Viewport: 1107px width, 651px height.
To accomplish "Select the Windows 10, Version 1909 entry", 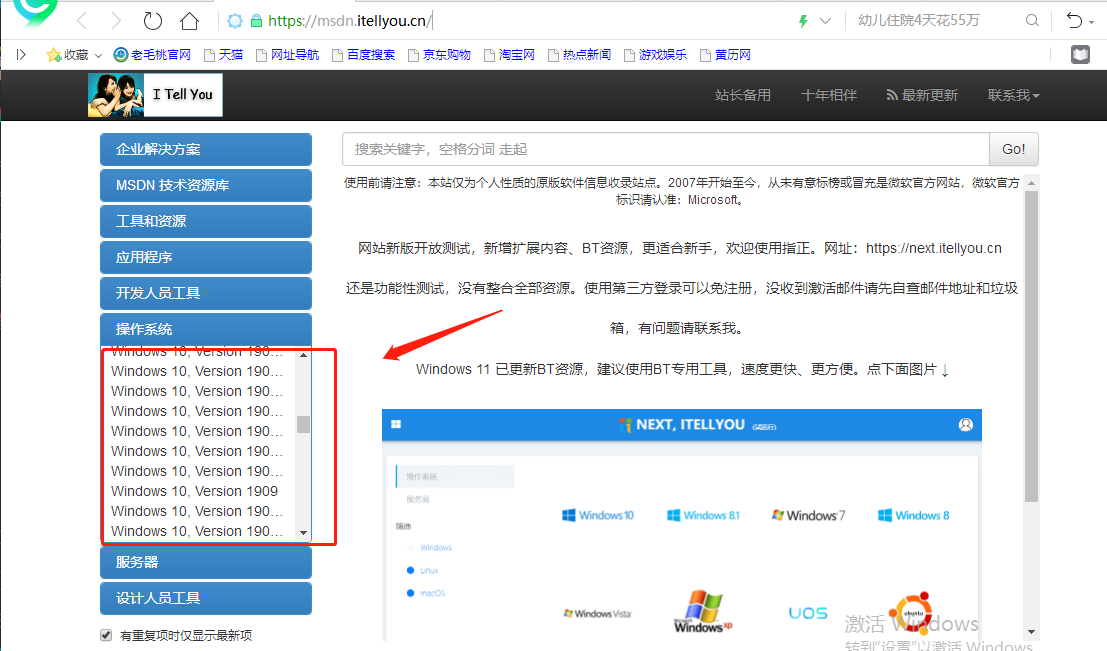I will pyautogui.click(x=195, y=491).
